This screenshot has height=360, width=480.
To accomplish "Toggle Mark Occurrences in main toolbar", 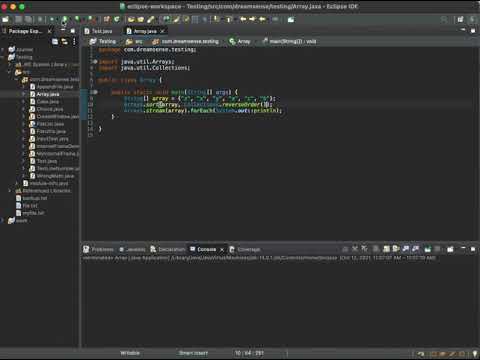I will (176, 19).
